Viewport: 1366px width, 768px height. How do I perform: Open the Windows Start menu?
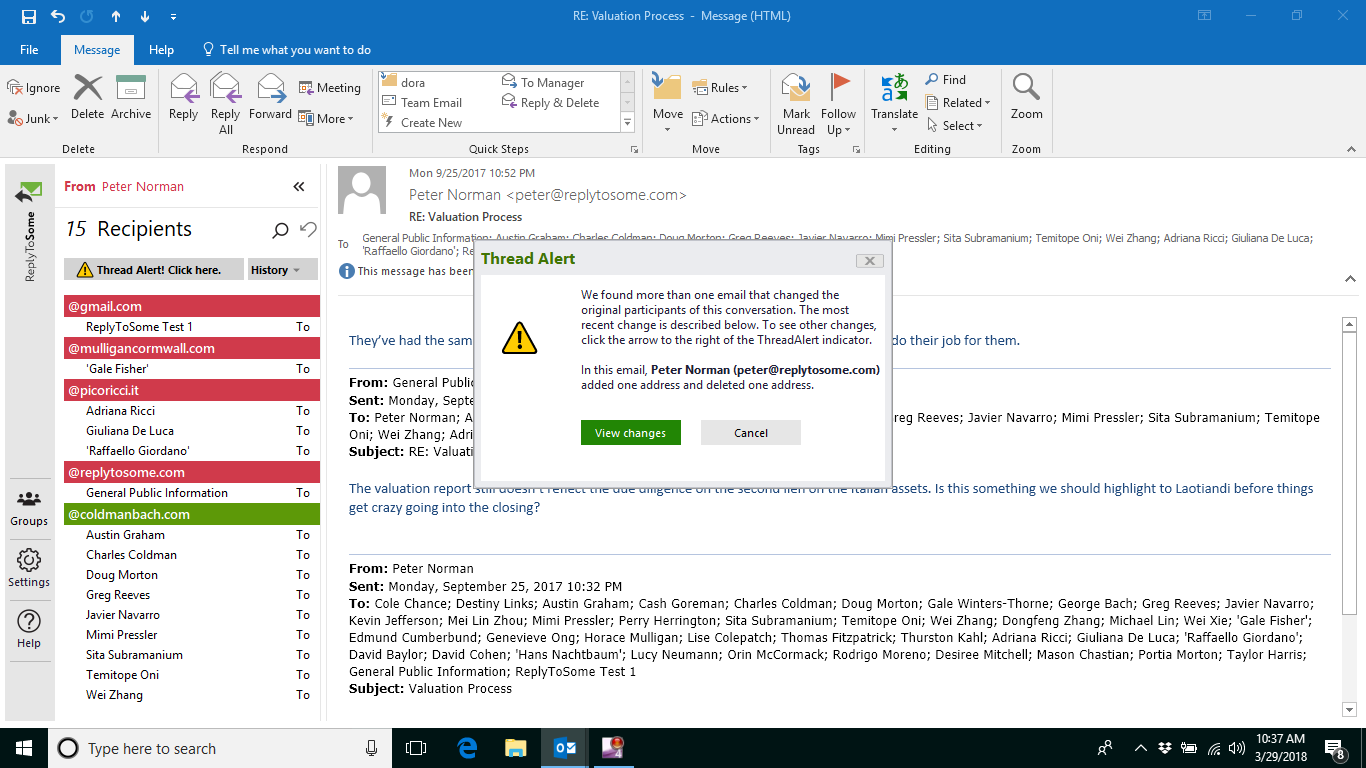pos(24,748)
